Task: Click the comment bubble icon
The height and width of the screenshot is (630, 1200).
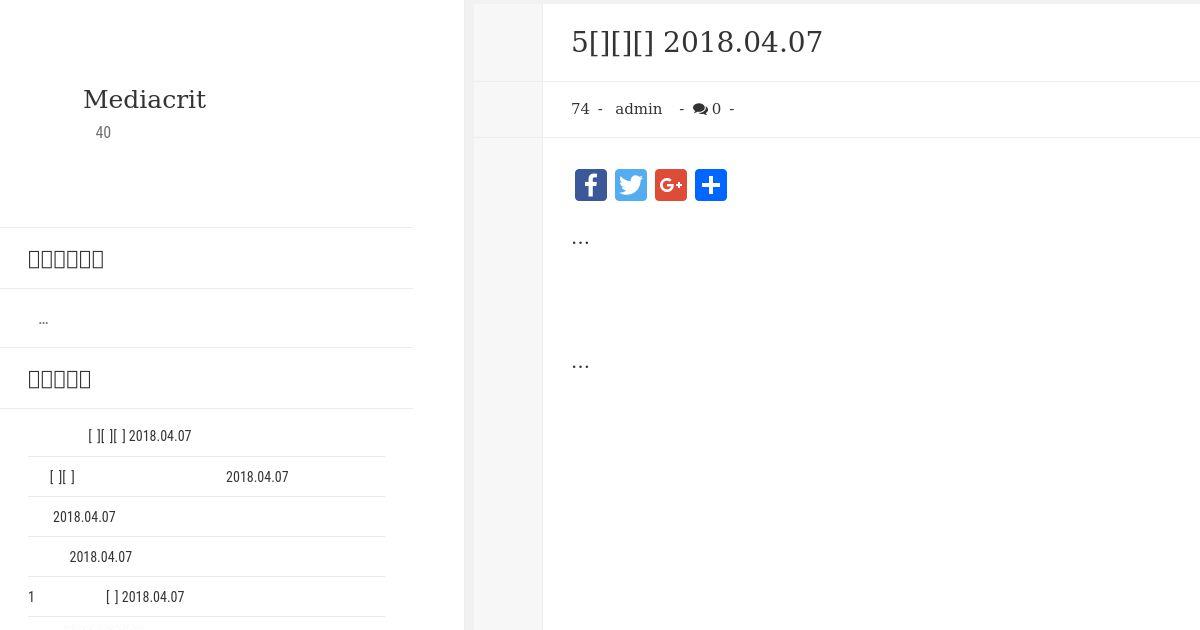Action: point(700,109)
